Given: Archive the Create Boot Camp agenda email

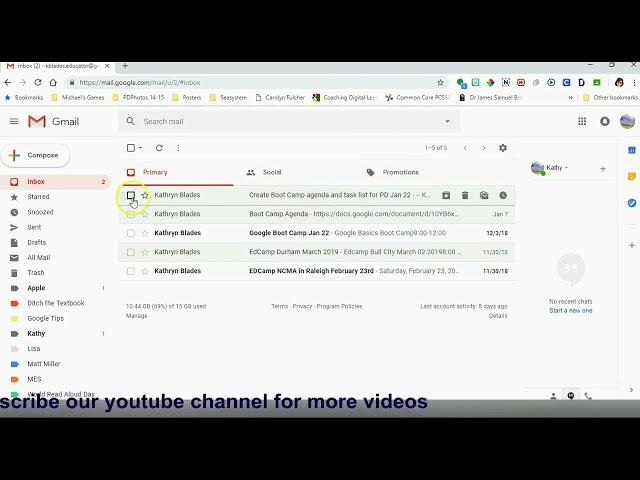Looking at the screenshot, I should point(446,195).
